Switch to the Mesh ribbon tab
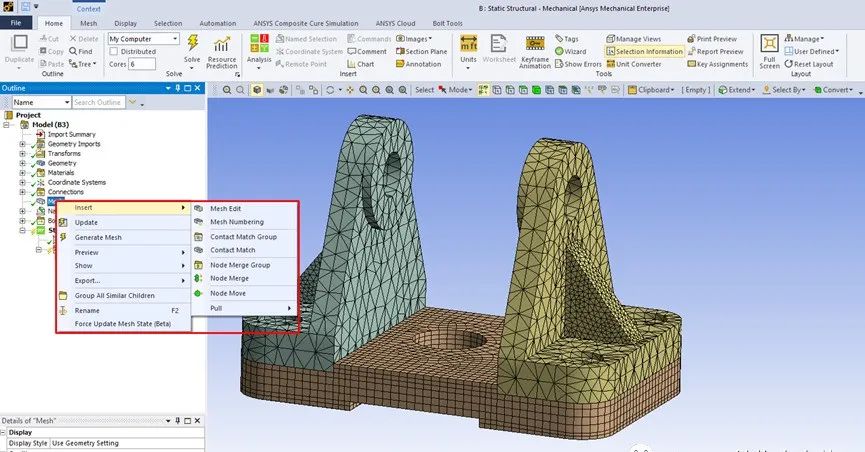The height and width of the screenshot is (452, 865). coord(88,23)
